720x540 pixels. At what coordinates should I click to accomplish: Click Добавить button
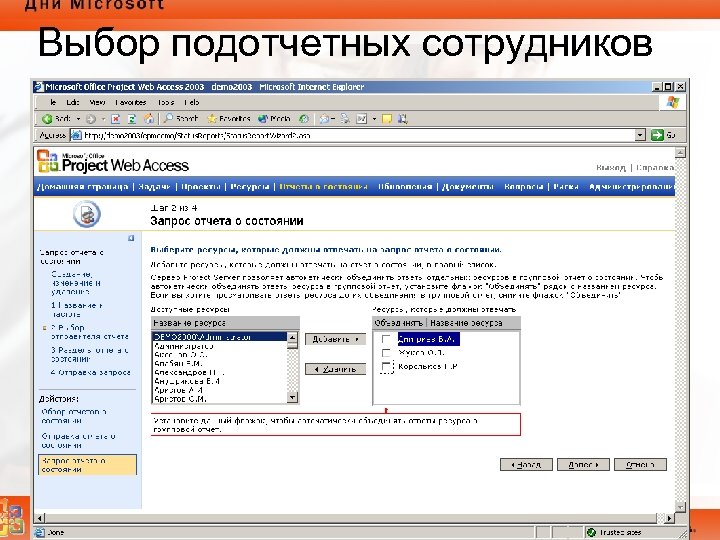coord(336,339)
